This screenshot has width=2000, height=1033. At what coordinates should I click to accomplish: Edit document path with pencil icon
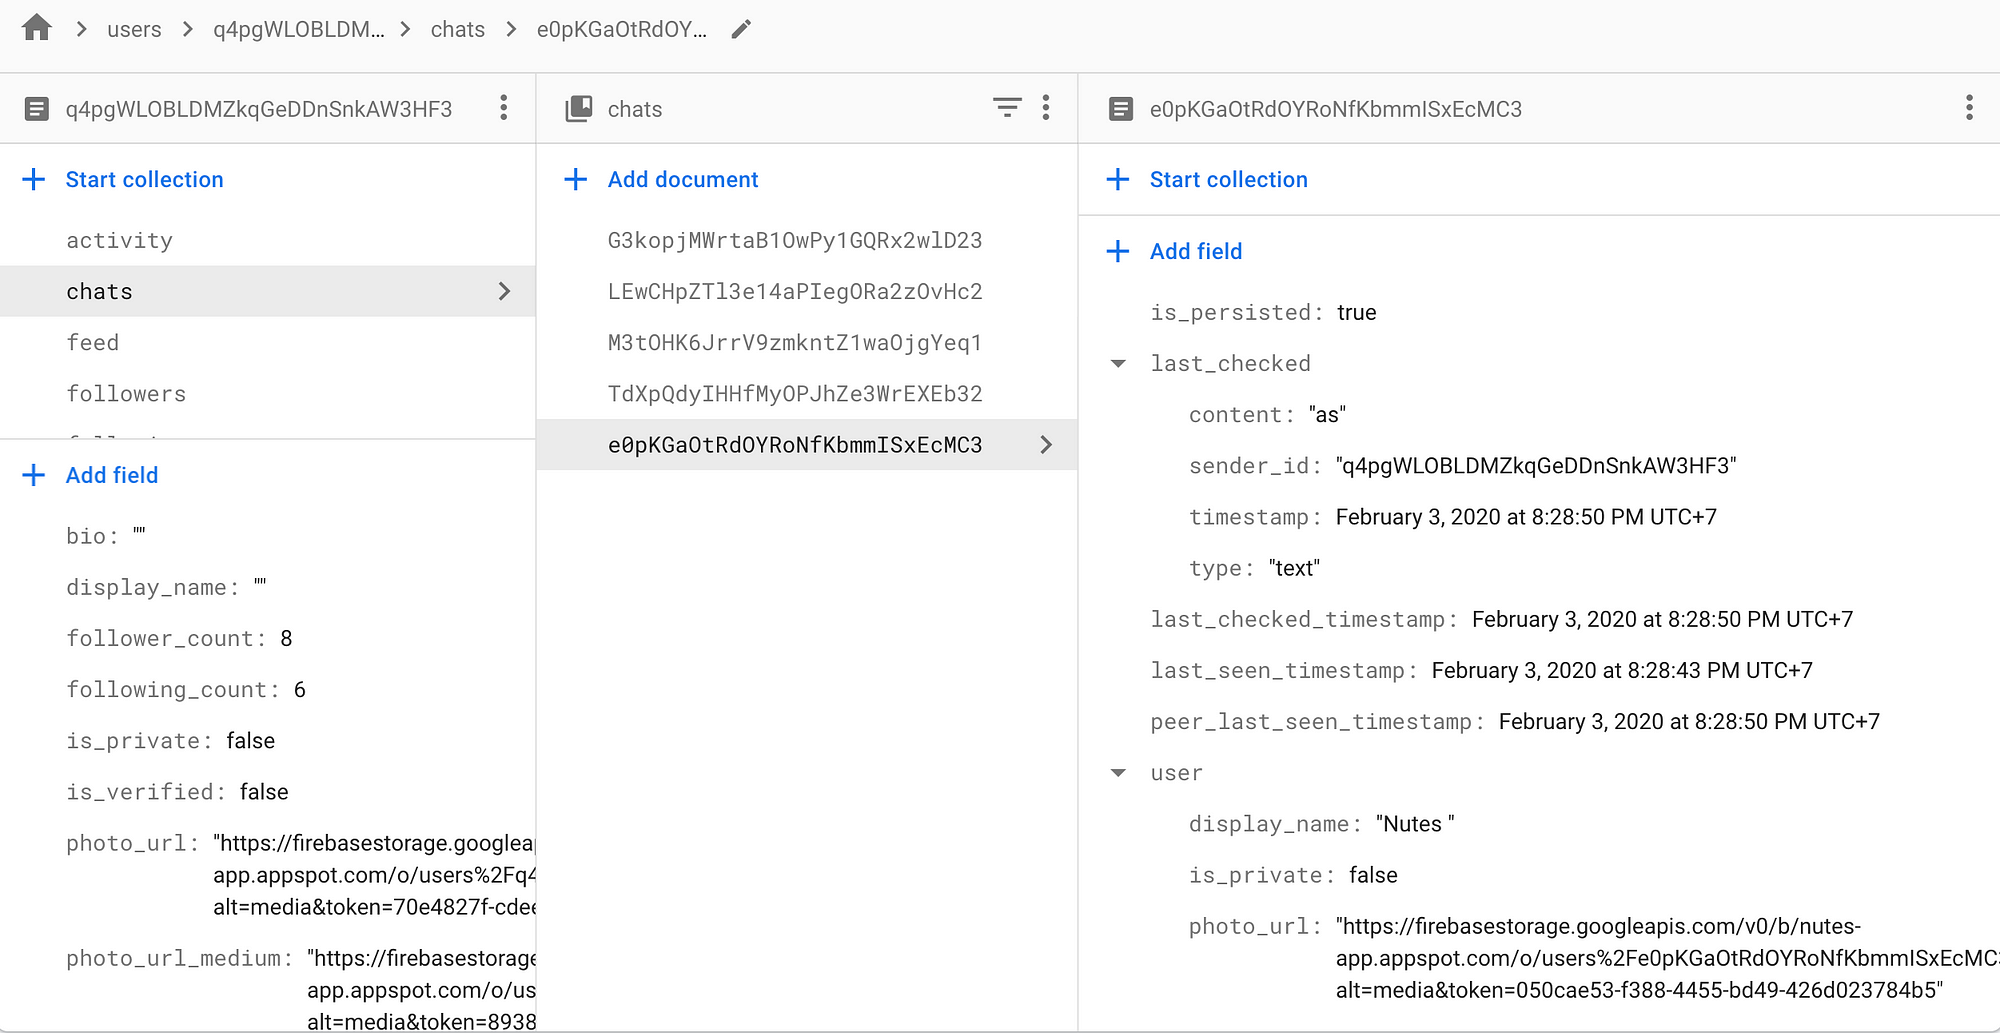741,29
